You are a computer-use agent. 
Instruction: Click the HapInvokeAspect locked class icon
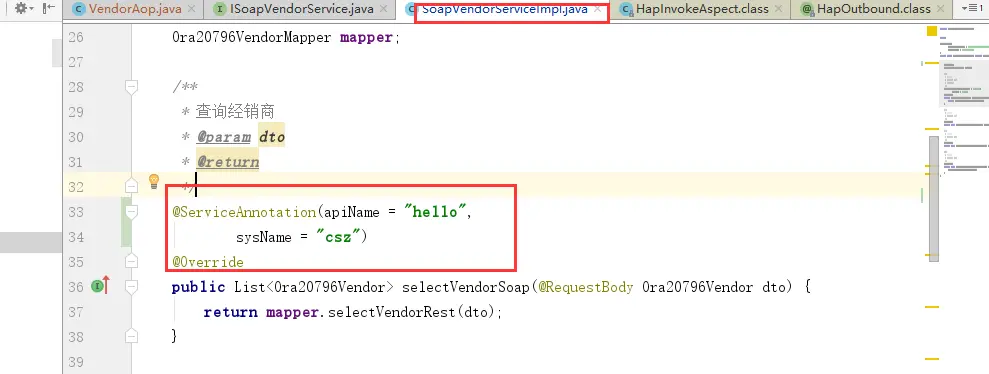626,9
